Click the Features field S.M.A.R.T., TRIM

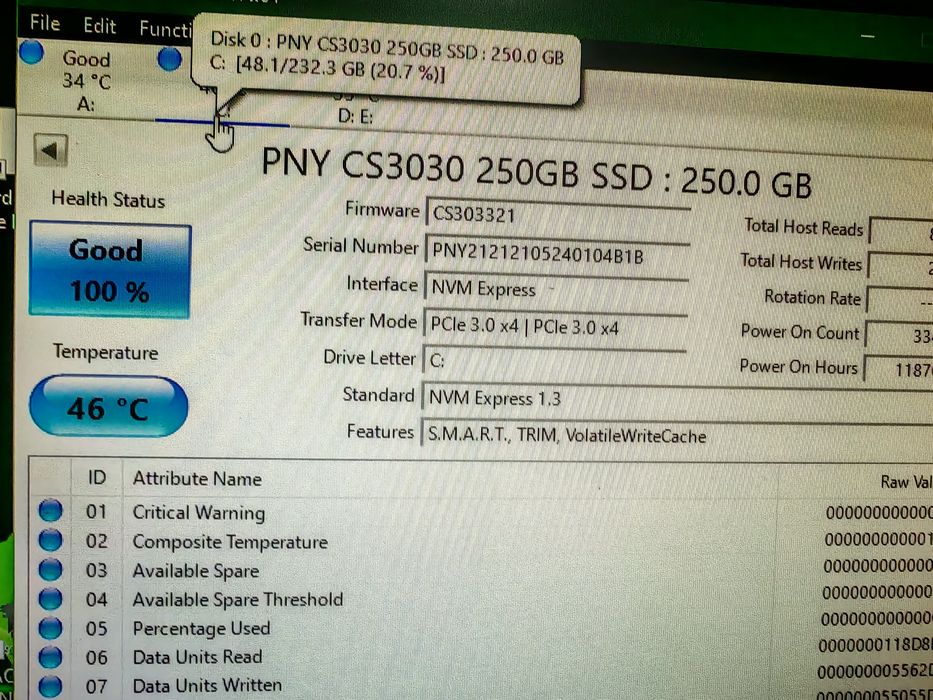coord(677,436)
